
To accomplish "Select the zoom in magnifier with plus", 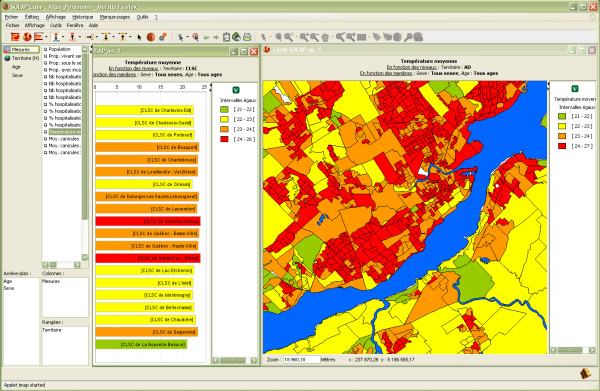I will (x=304, y=37).
